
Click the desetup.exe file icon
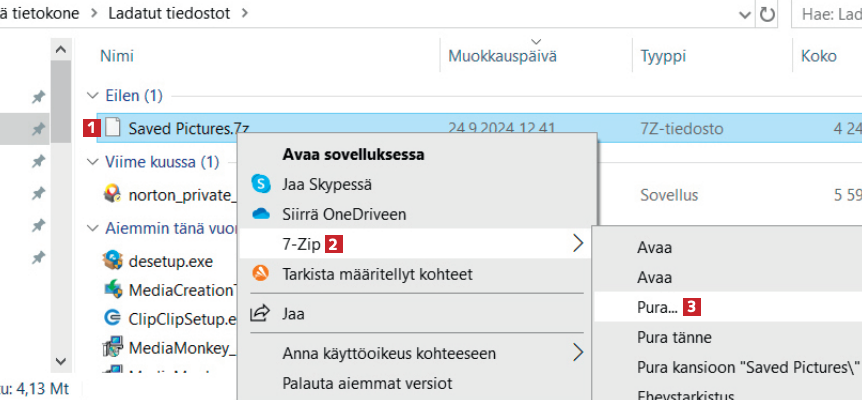click(112, 261)
